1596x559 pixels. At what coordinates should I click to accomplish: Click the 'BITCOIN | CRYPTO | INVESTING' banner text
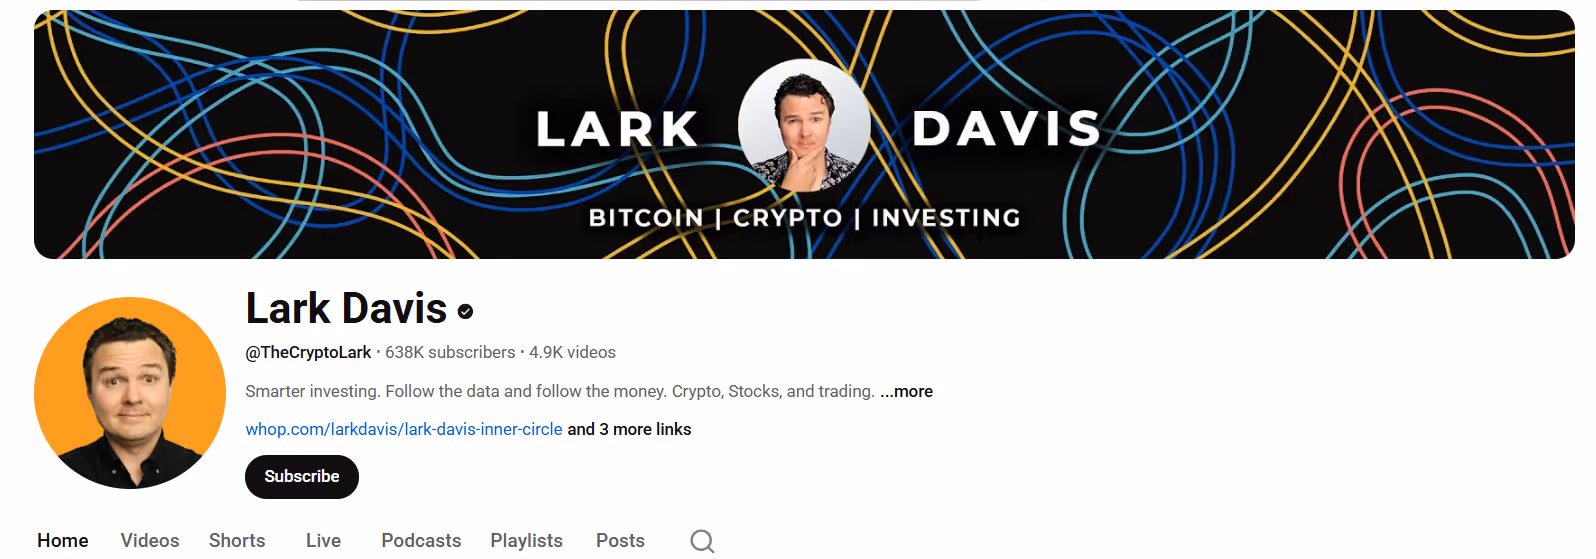pos(804,217)
